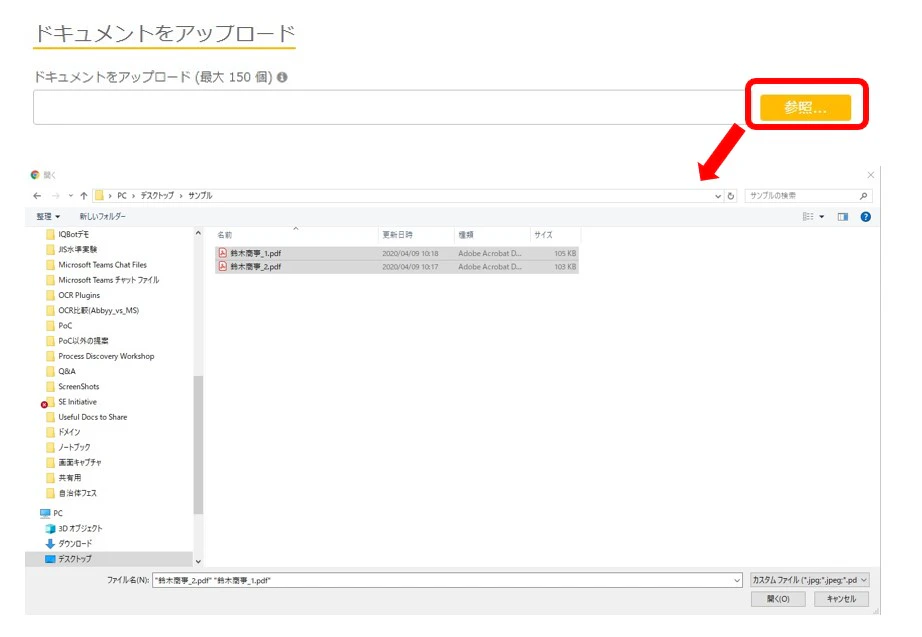The width and height of the screenshot is (922, 637).
Task: Select the IQBotデモ folder in tree
Action: tap(74, 234)
